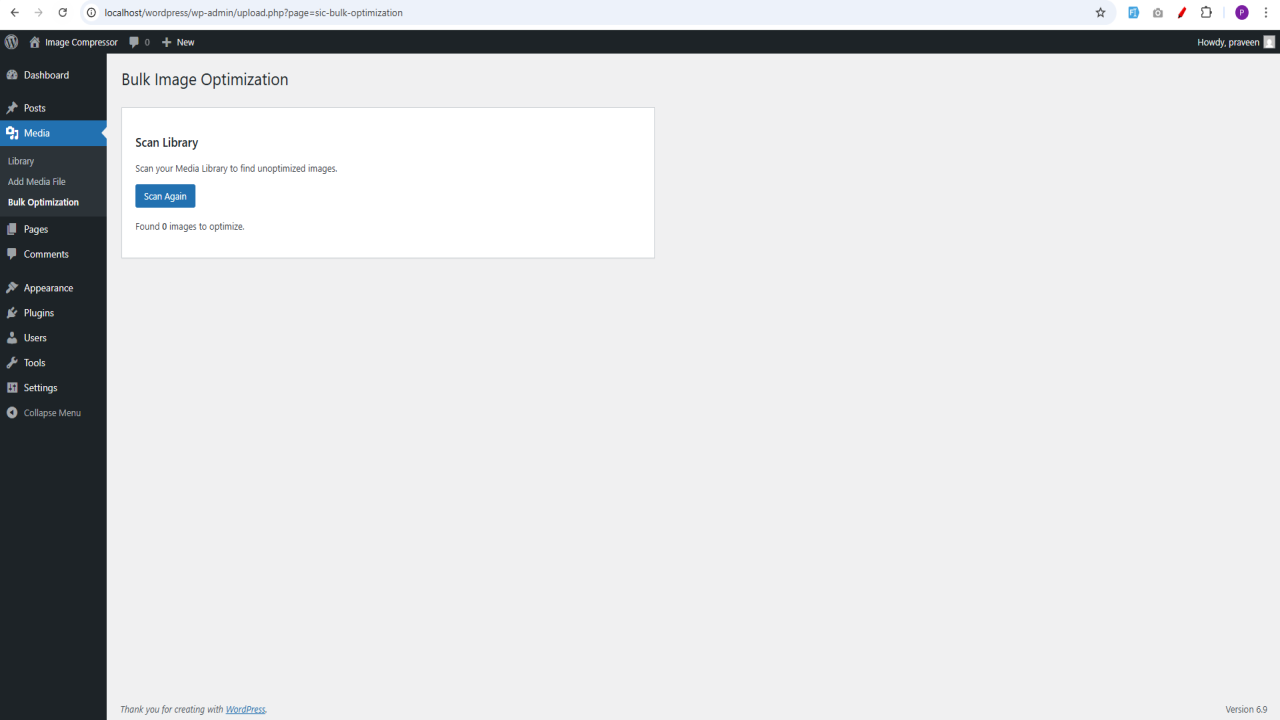
Task: Click the Bulk Image Optimization page title
Action: 205,80
